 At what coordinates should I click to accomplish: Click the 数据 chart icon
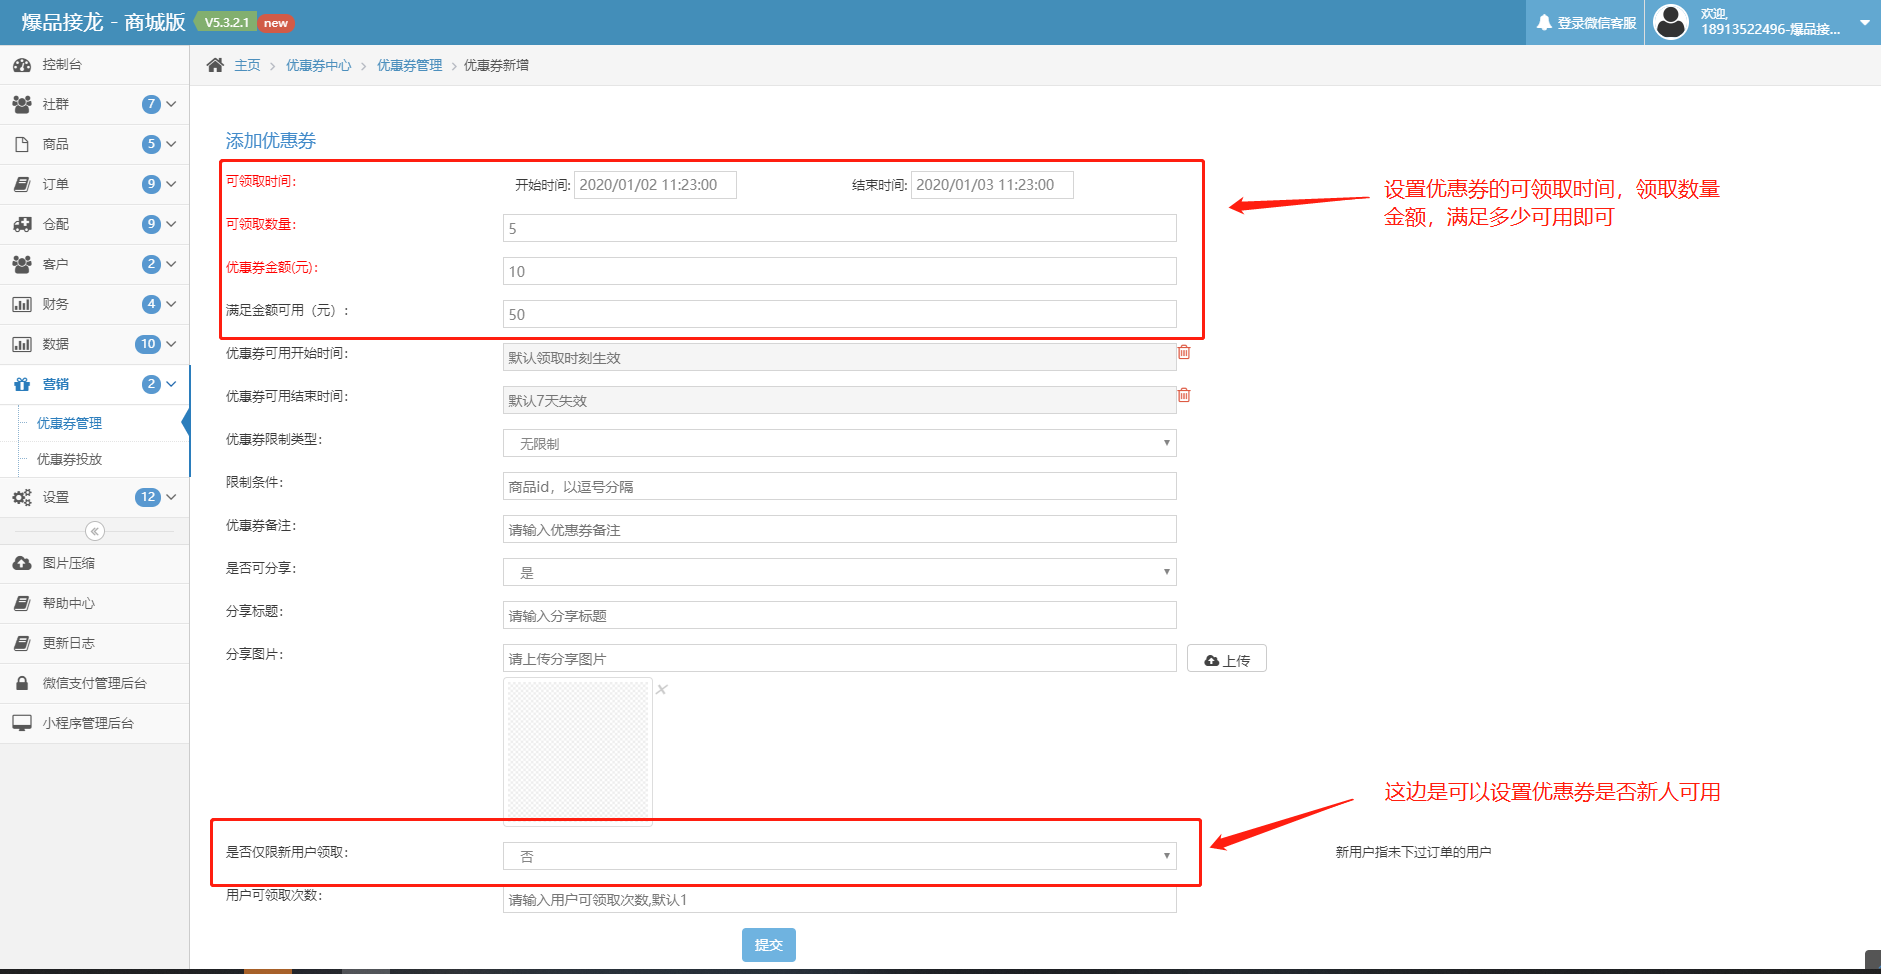pos(21,344)
